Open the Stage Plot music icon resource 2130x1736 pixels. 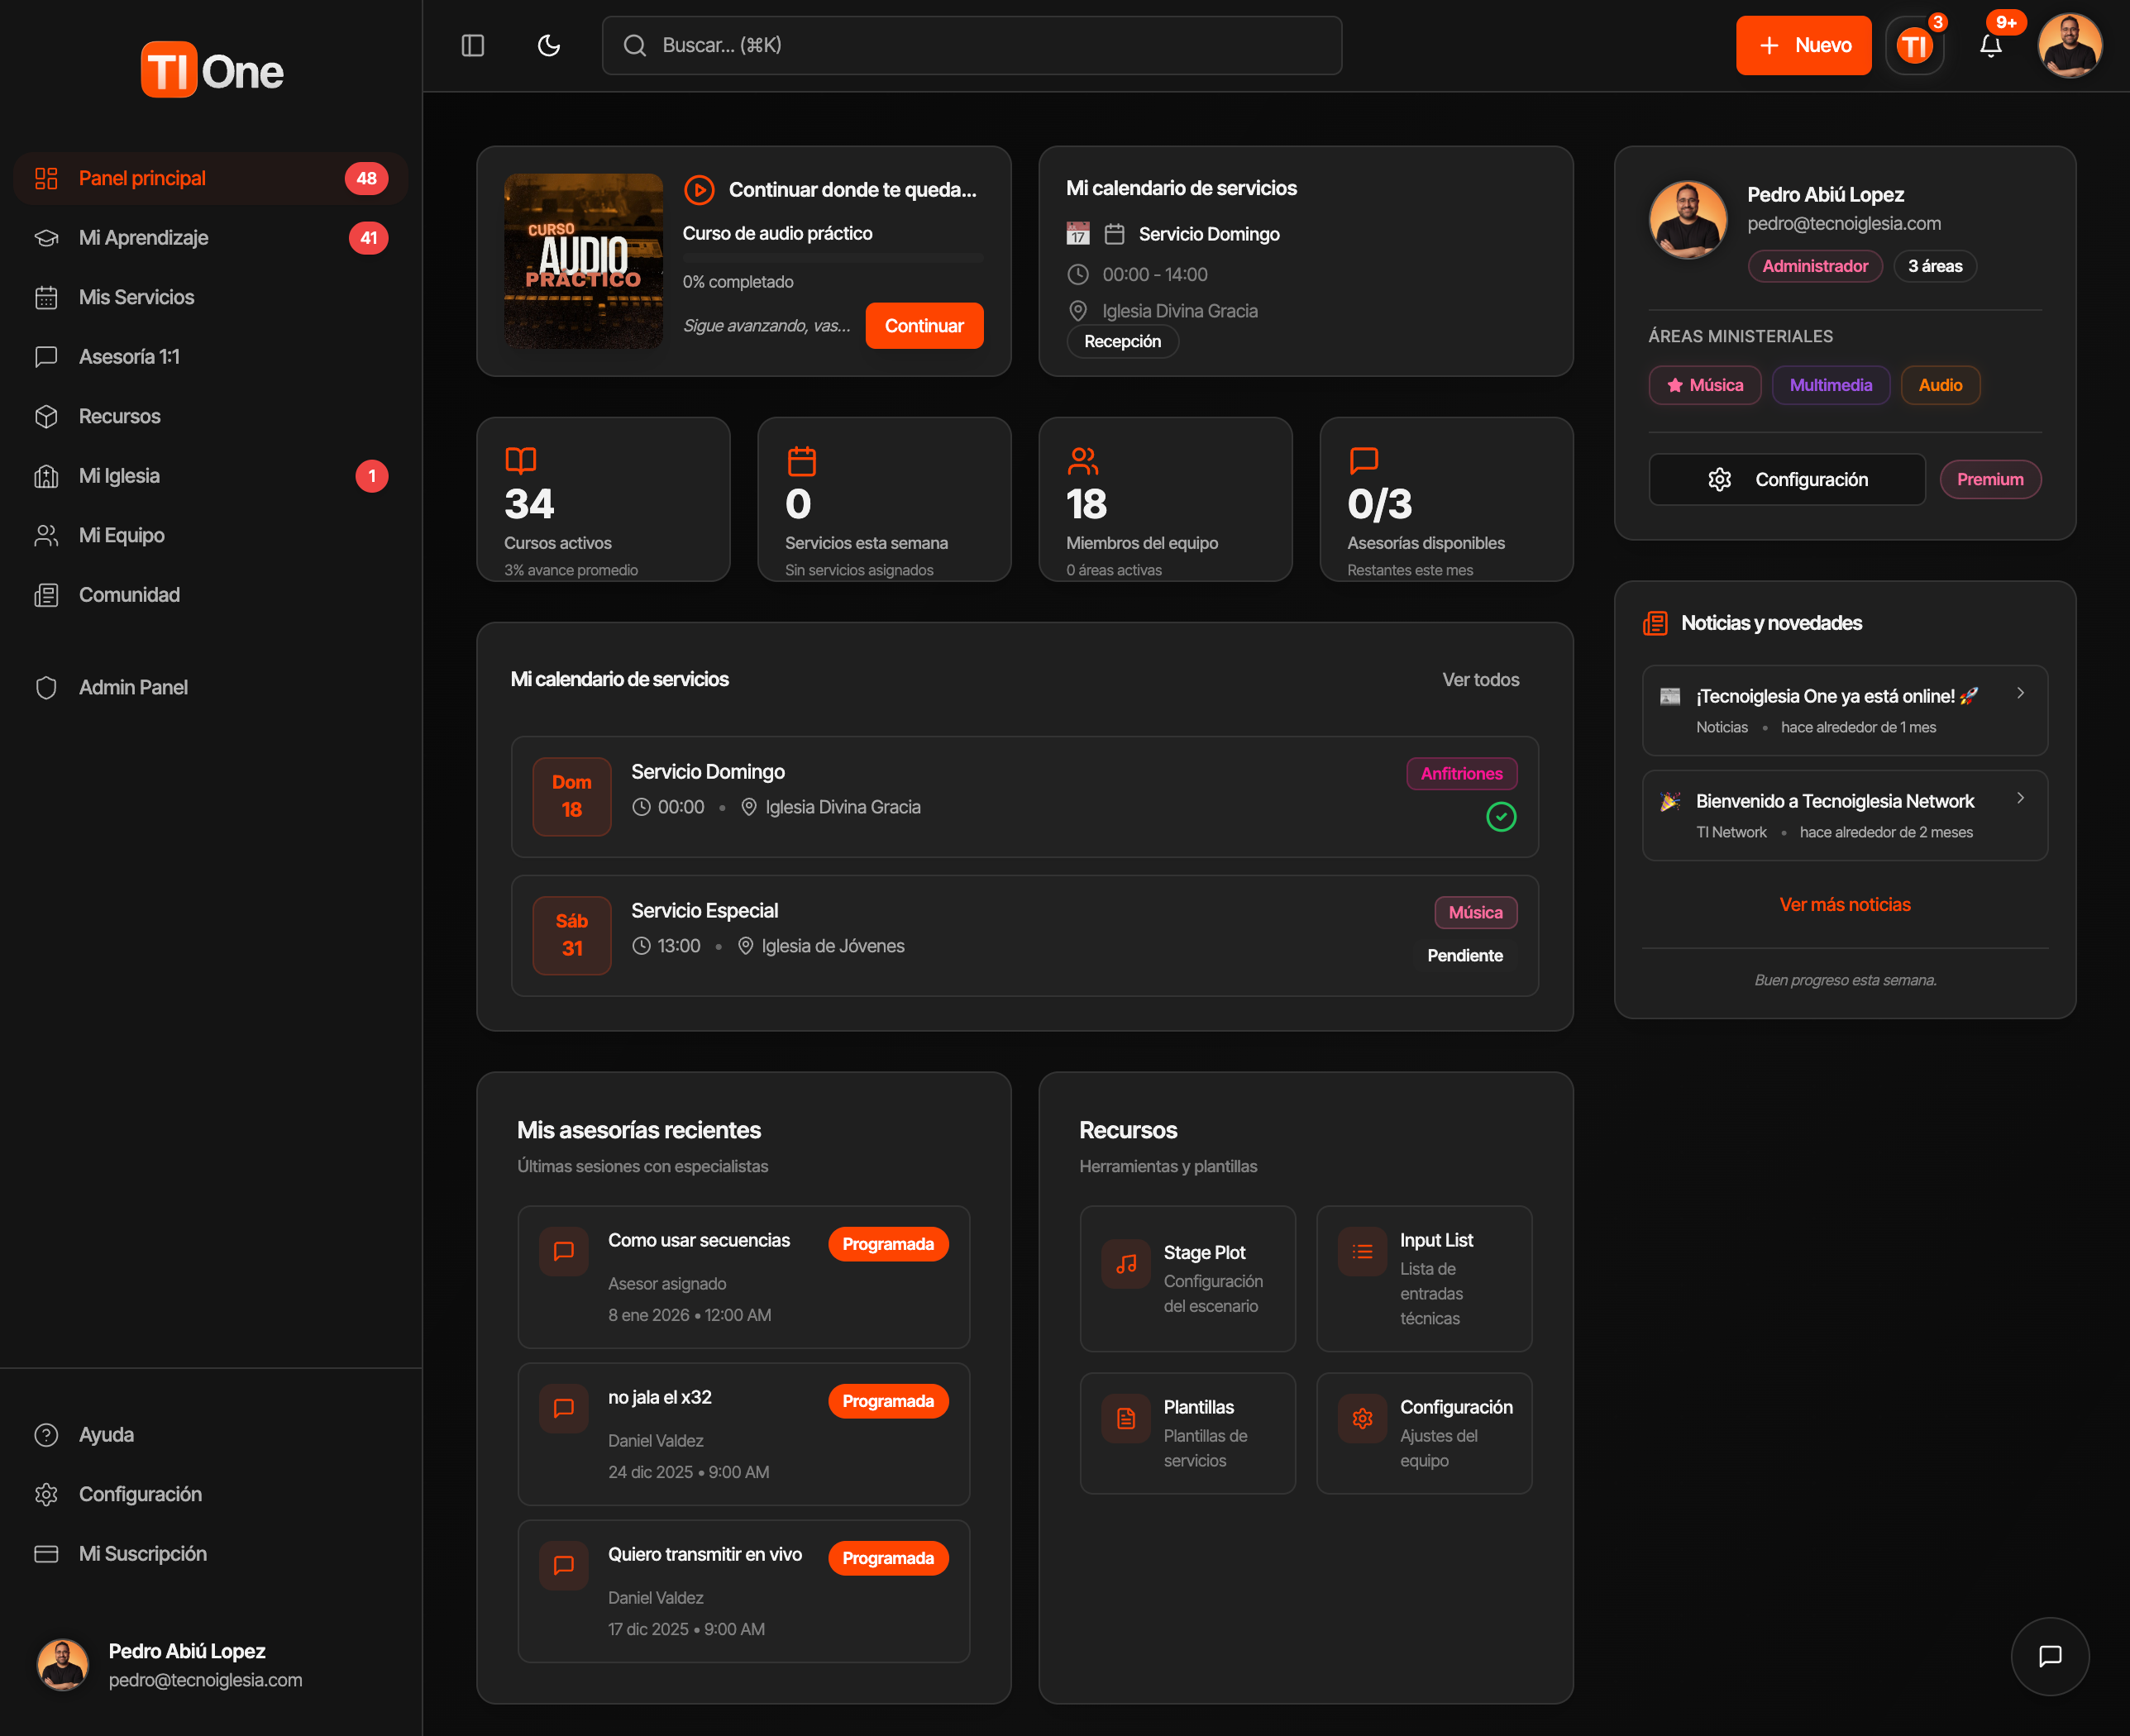[x=1126, y=1264]
